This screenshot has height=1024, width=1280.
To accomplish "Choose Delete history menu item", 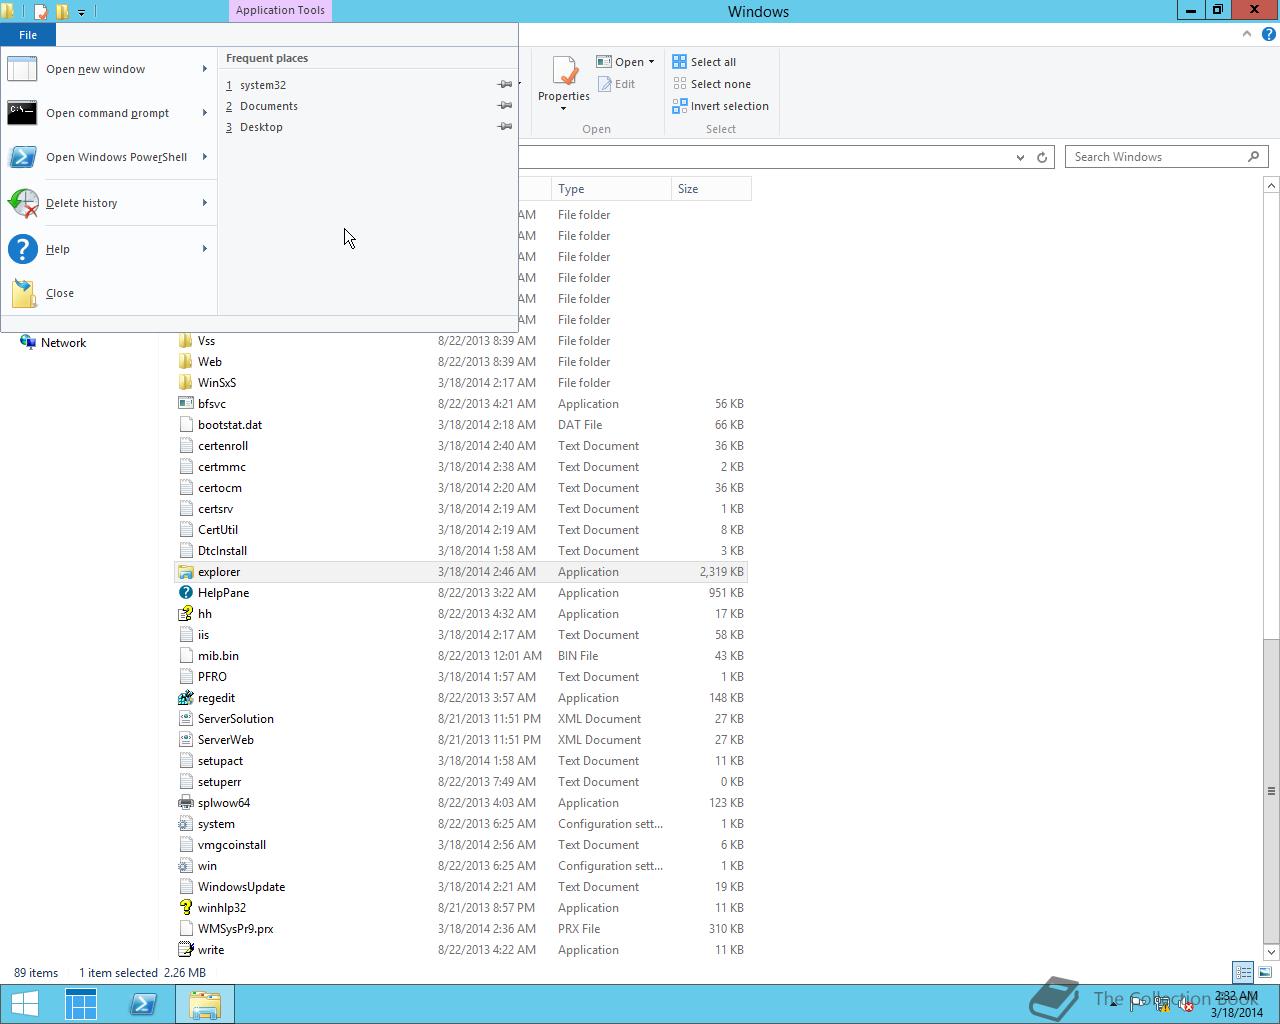I will pyautogui.click(x=109, y=203).
